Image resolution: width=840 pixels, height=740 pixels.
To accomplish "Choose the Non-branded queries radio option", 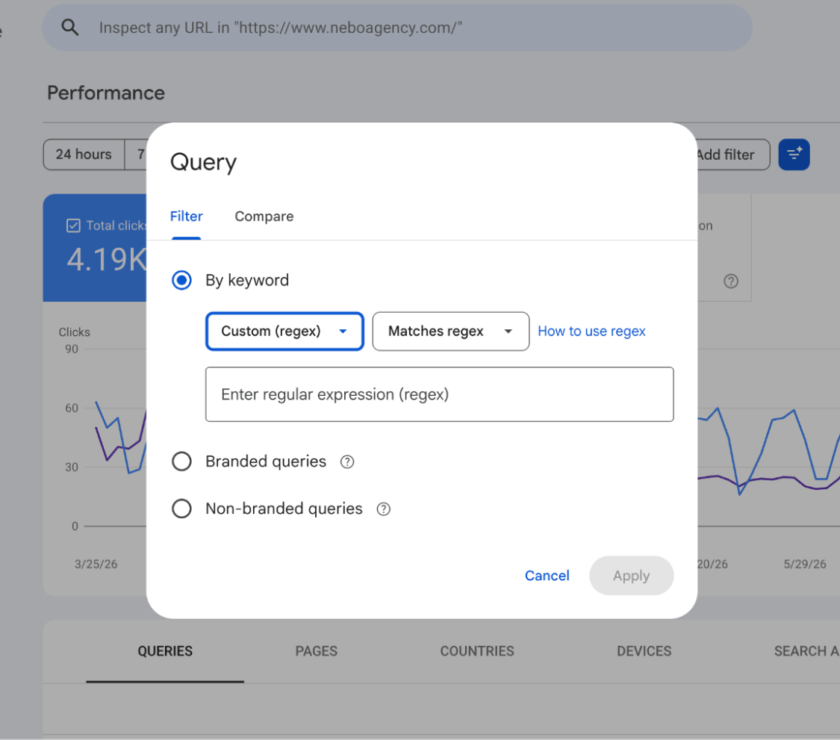I will coord(182,509).
